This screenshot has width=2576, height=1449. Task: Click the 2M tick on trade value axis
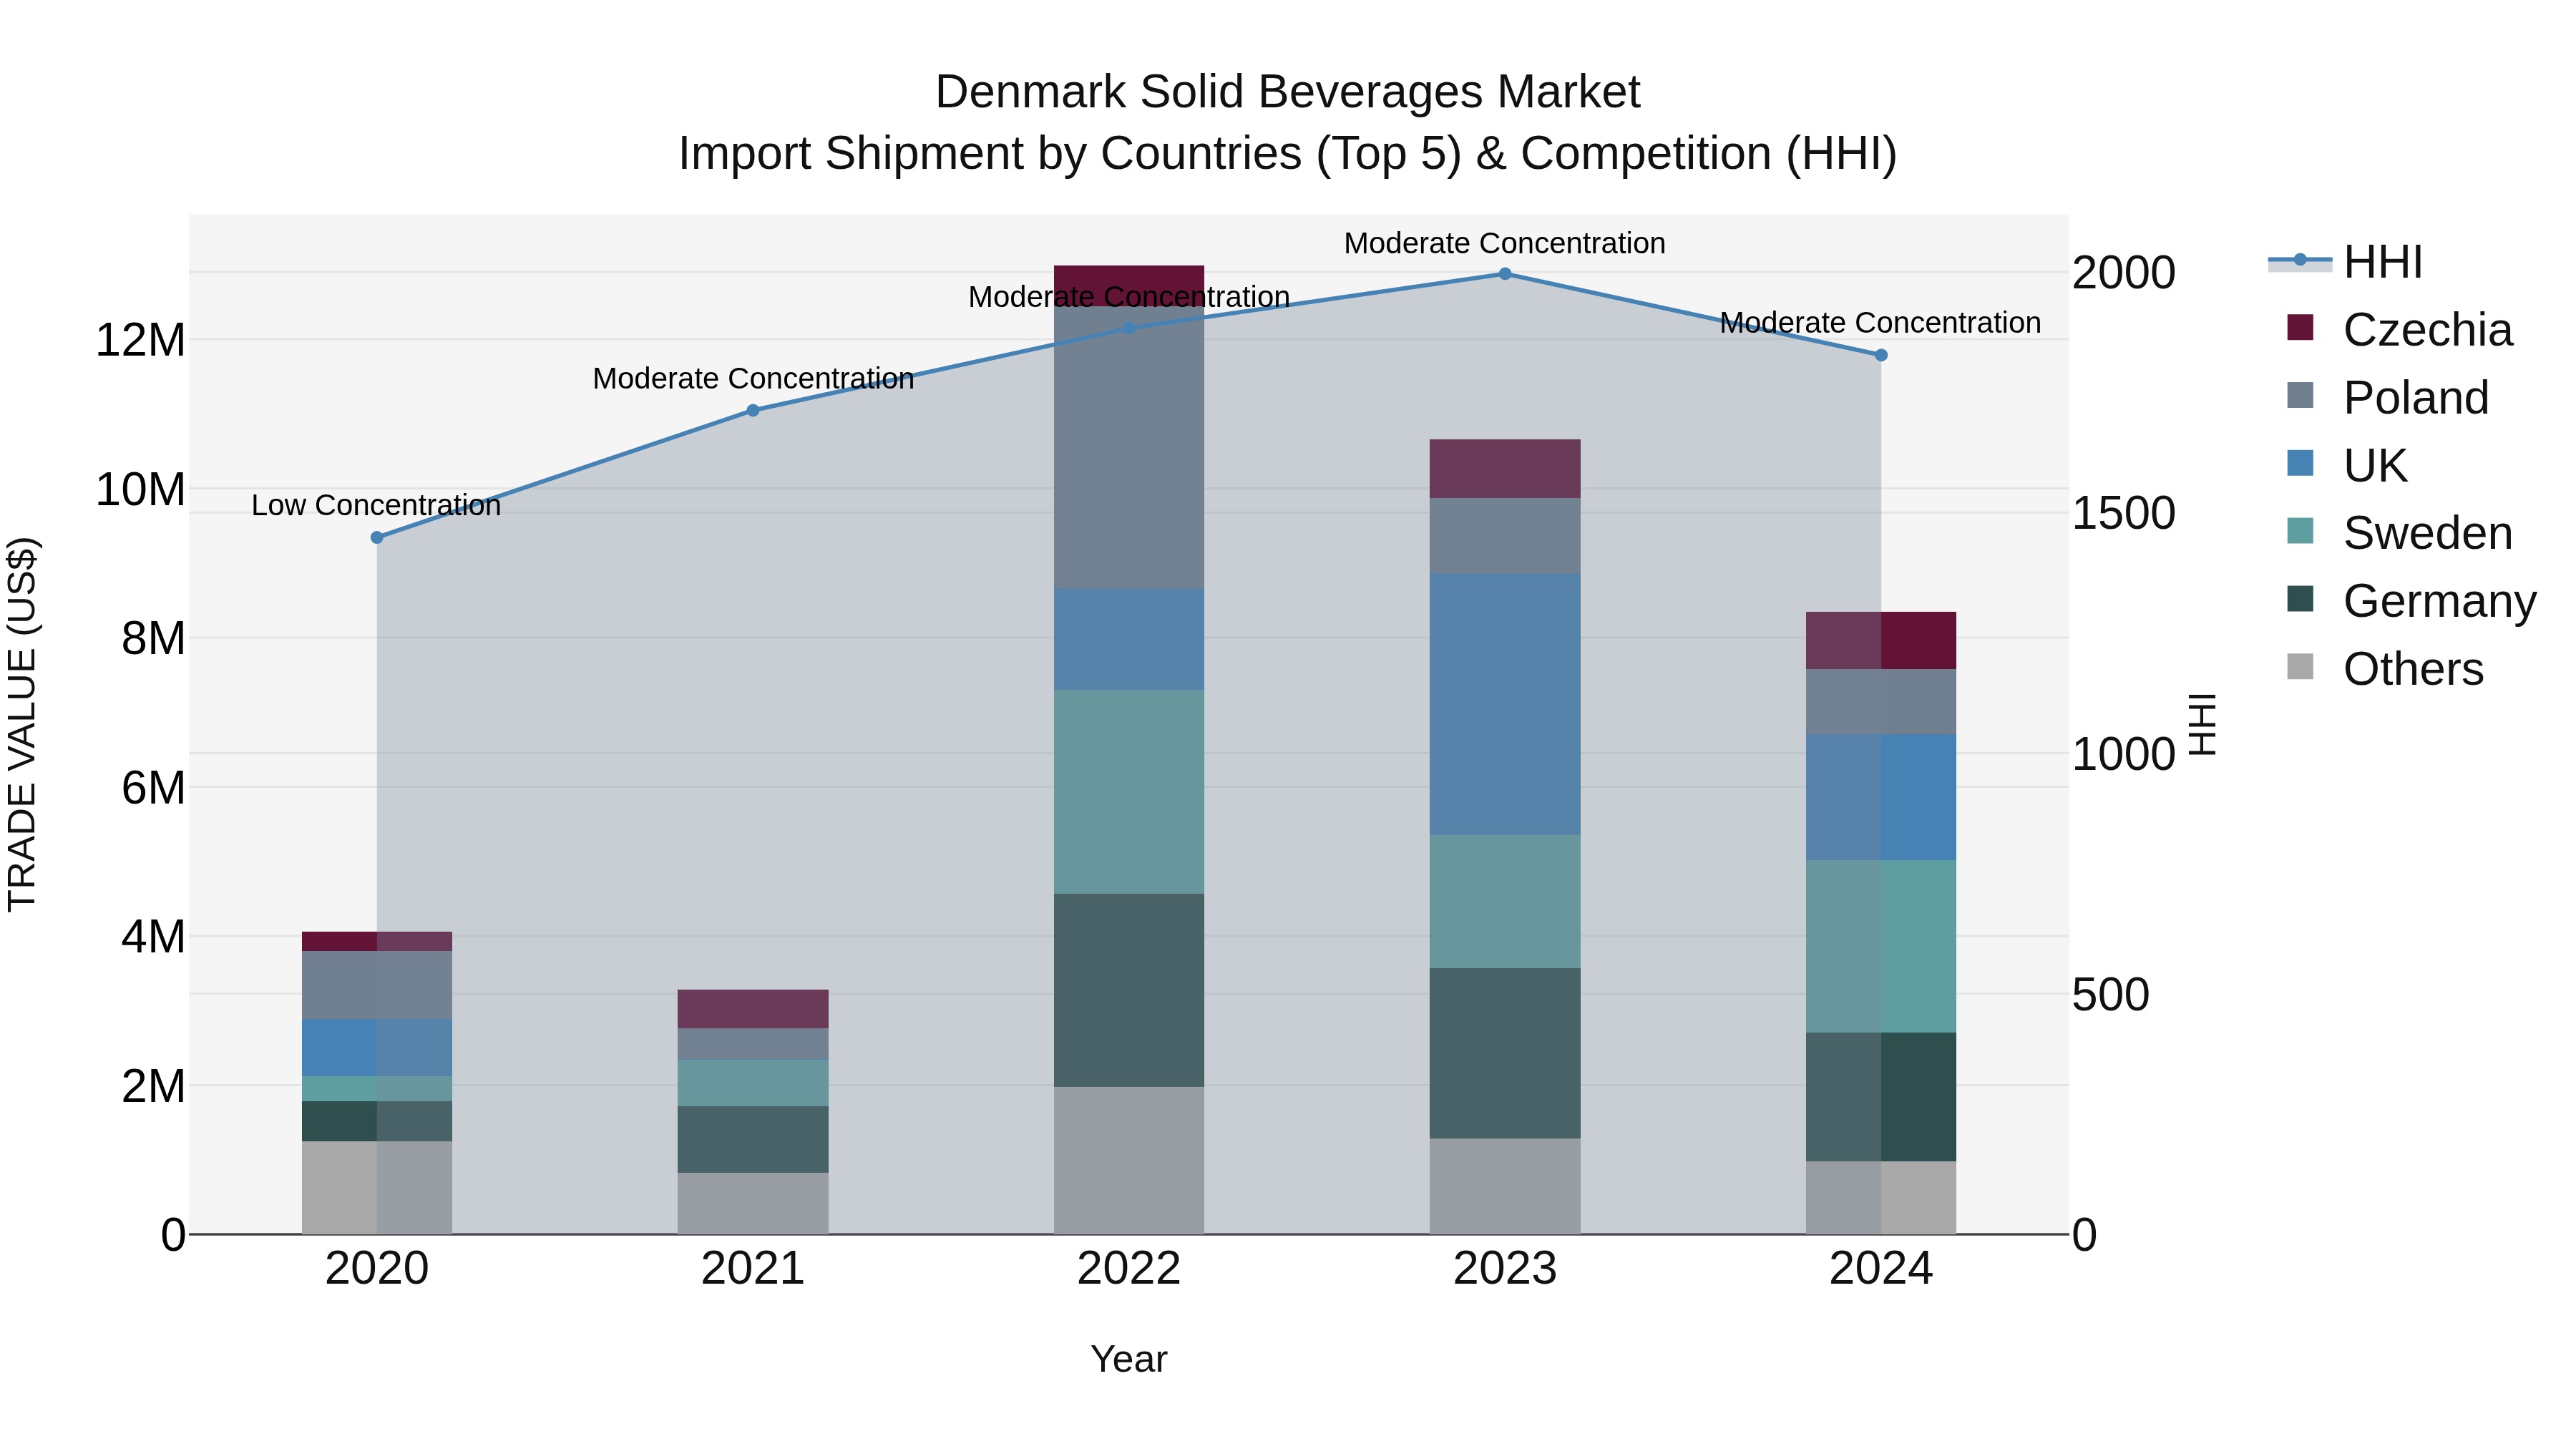pyautogui.click(x=153, y=1085)
